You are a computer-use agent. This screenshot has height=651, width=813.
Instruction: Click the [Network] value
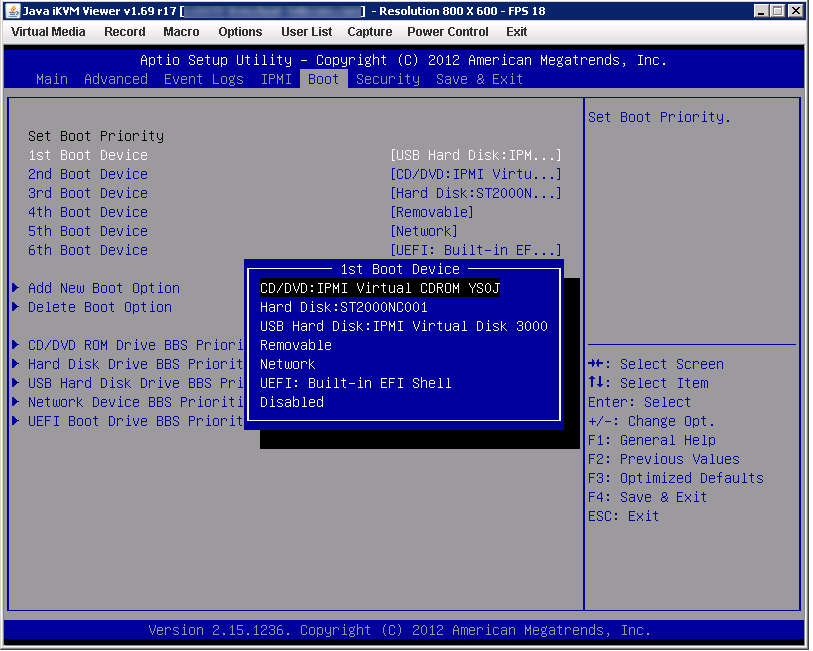(424, 231)
